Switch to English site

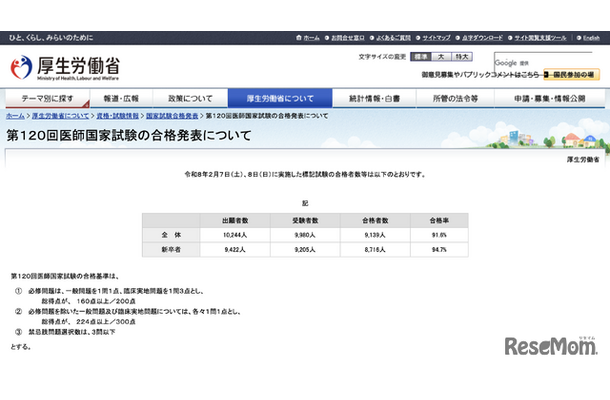coord(591,38)
